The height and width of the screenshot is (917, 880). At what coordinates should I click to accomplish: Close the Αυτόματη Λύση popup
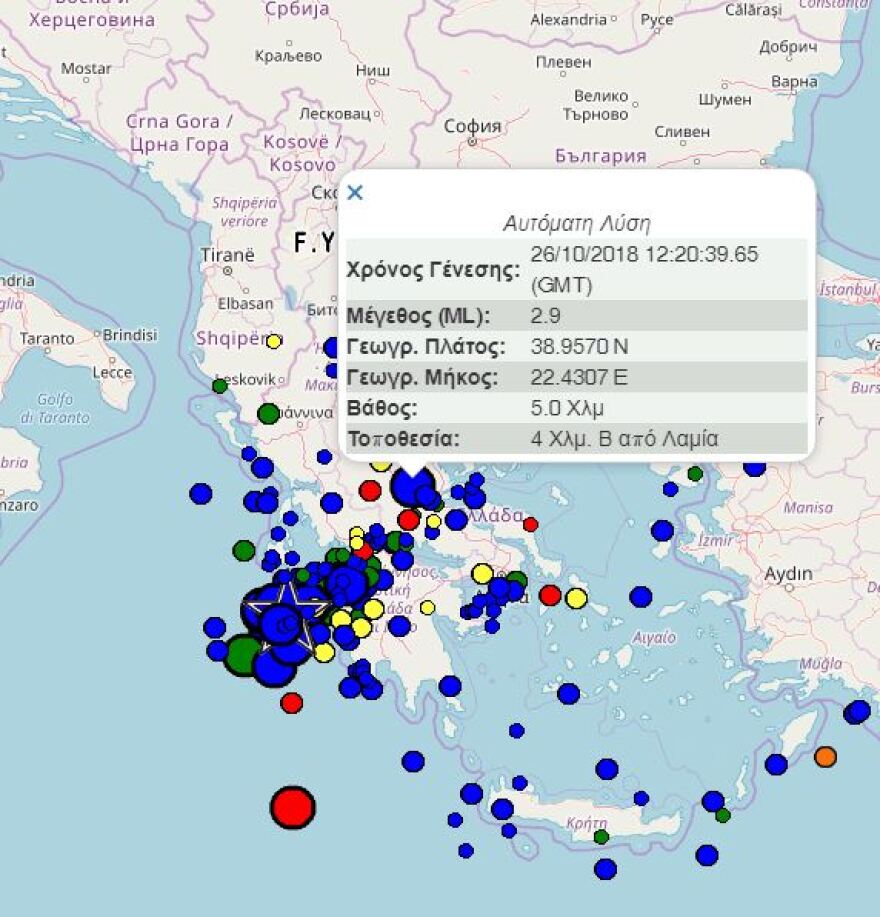point(353,193)
